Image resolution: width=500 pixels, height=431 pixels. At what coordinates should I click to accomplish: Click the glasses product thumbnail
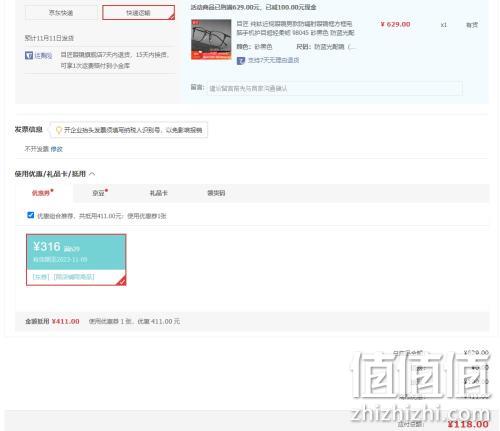pos(211,40)
